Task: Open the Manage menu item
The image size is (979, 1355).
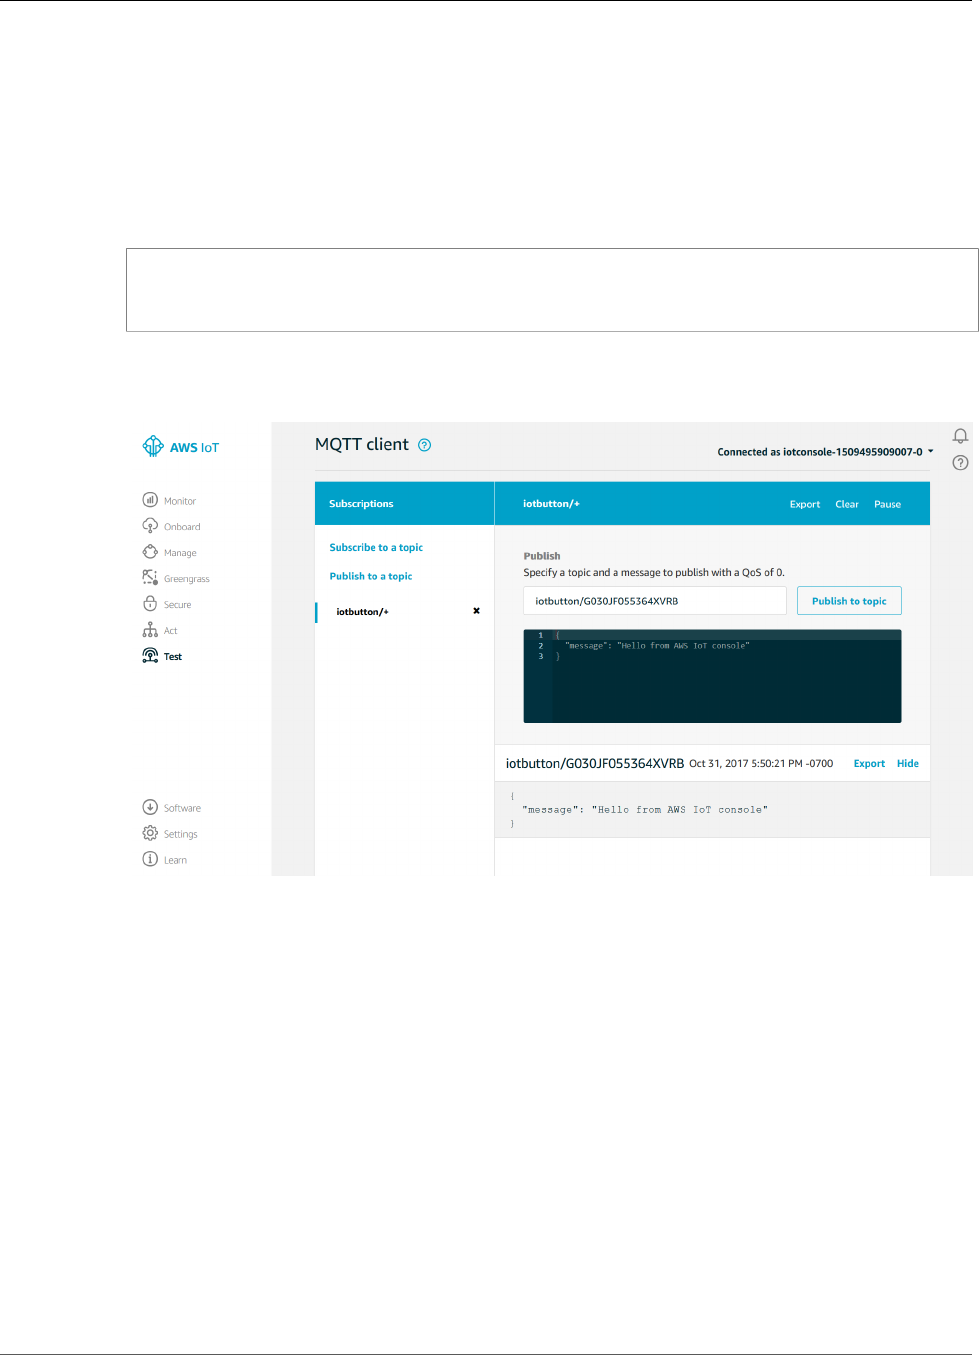Action: click(x=180, y=553)
